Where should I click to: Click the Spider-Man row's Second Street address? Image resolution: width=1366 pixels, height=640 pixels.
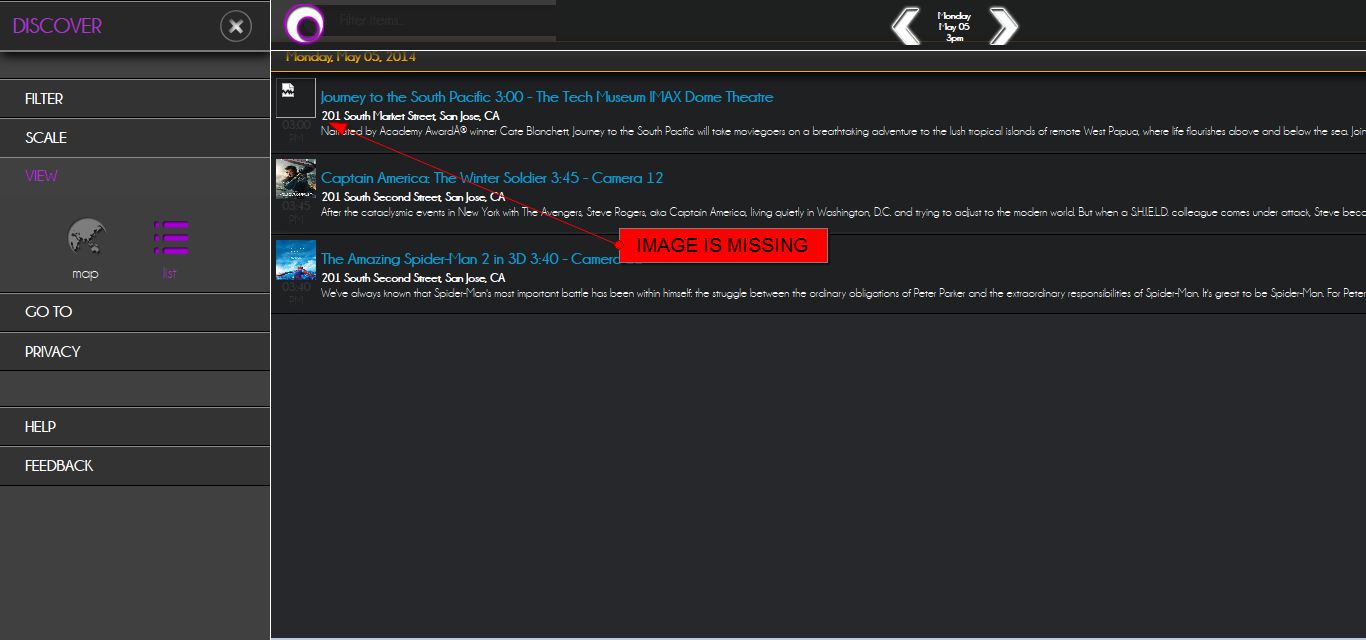click(x=414, y=277)
